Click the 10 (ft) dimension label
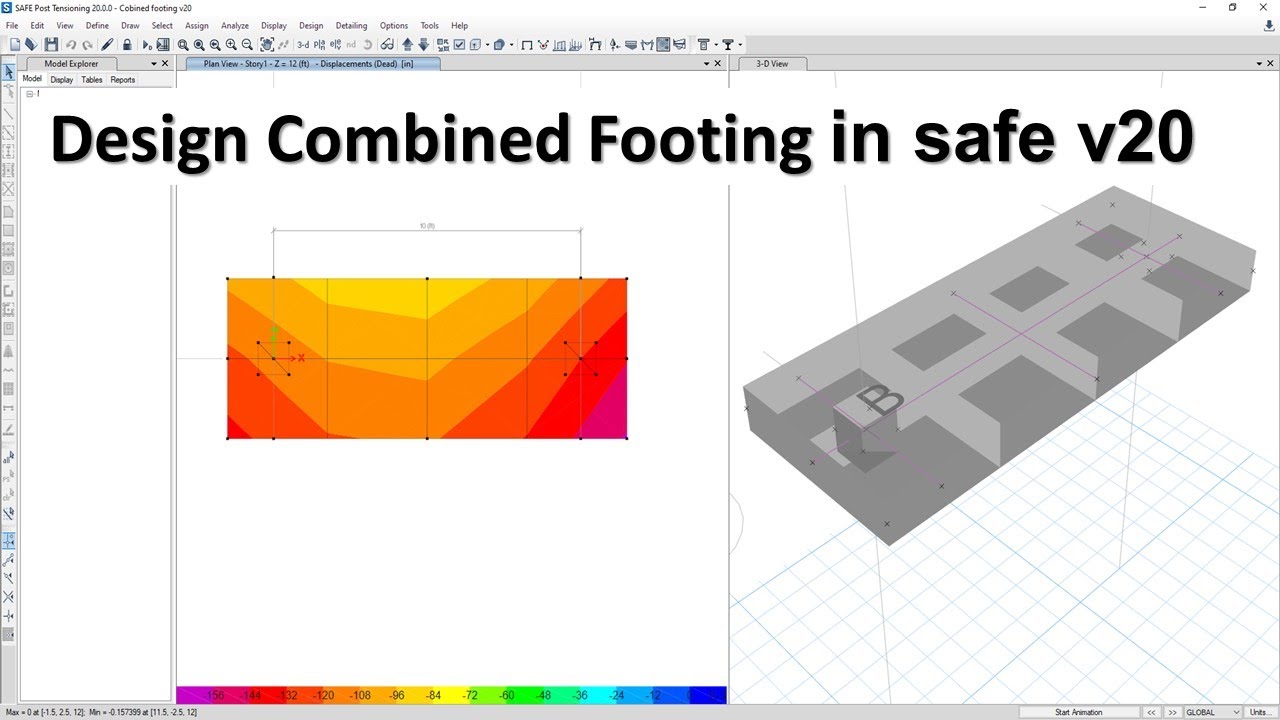 [427, 226]
